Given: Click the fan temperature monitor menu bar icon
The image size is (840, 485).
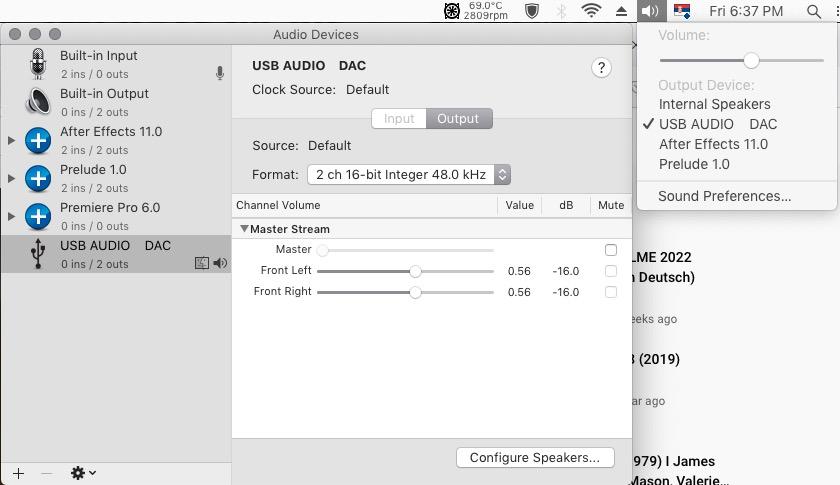Looking at the screenshot, I should tap(452, 11).
